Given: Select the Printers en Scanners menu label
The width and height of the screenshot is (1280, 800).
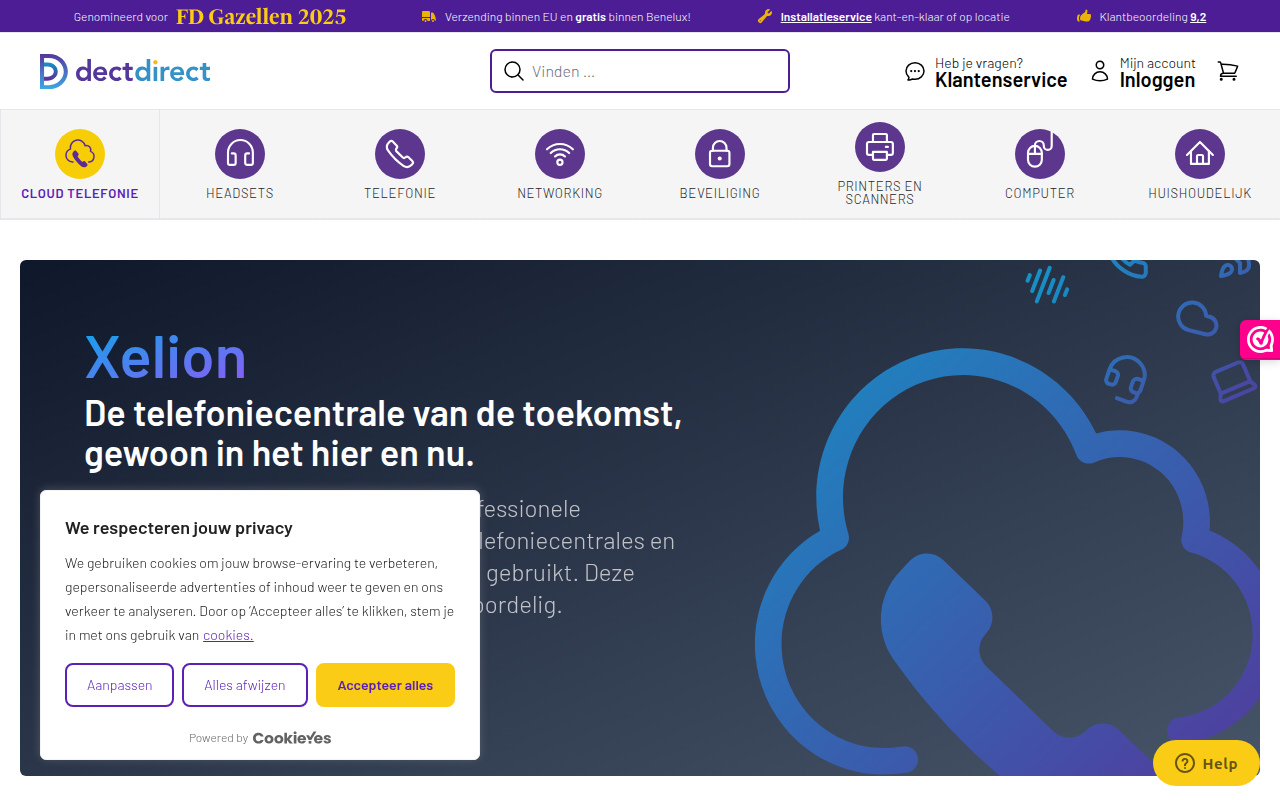Looking at the screenshot, I should (x=880, y=193).
